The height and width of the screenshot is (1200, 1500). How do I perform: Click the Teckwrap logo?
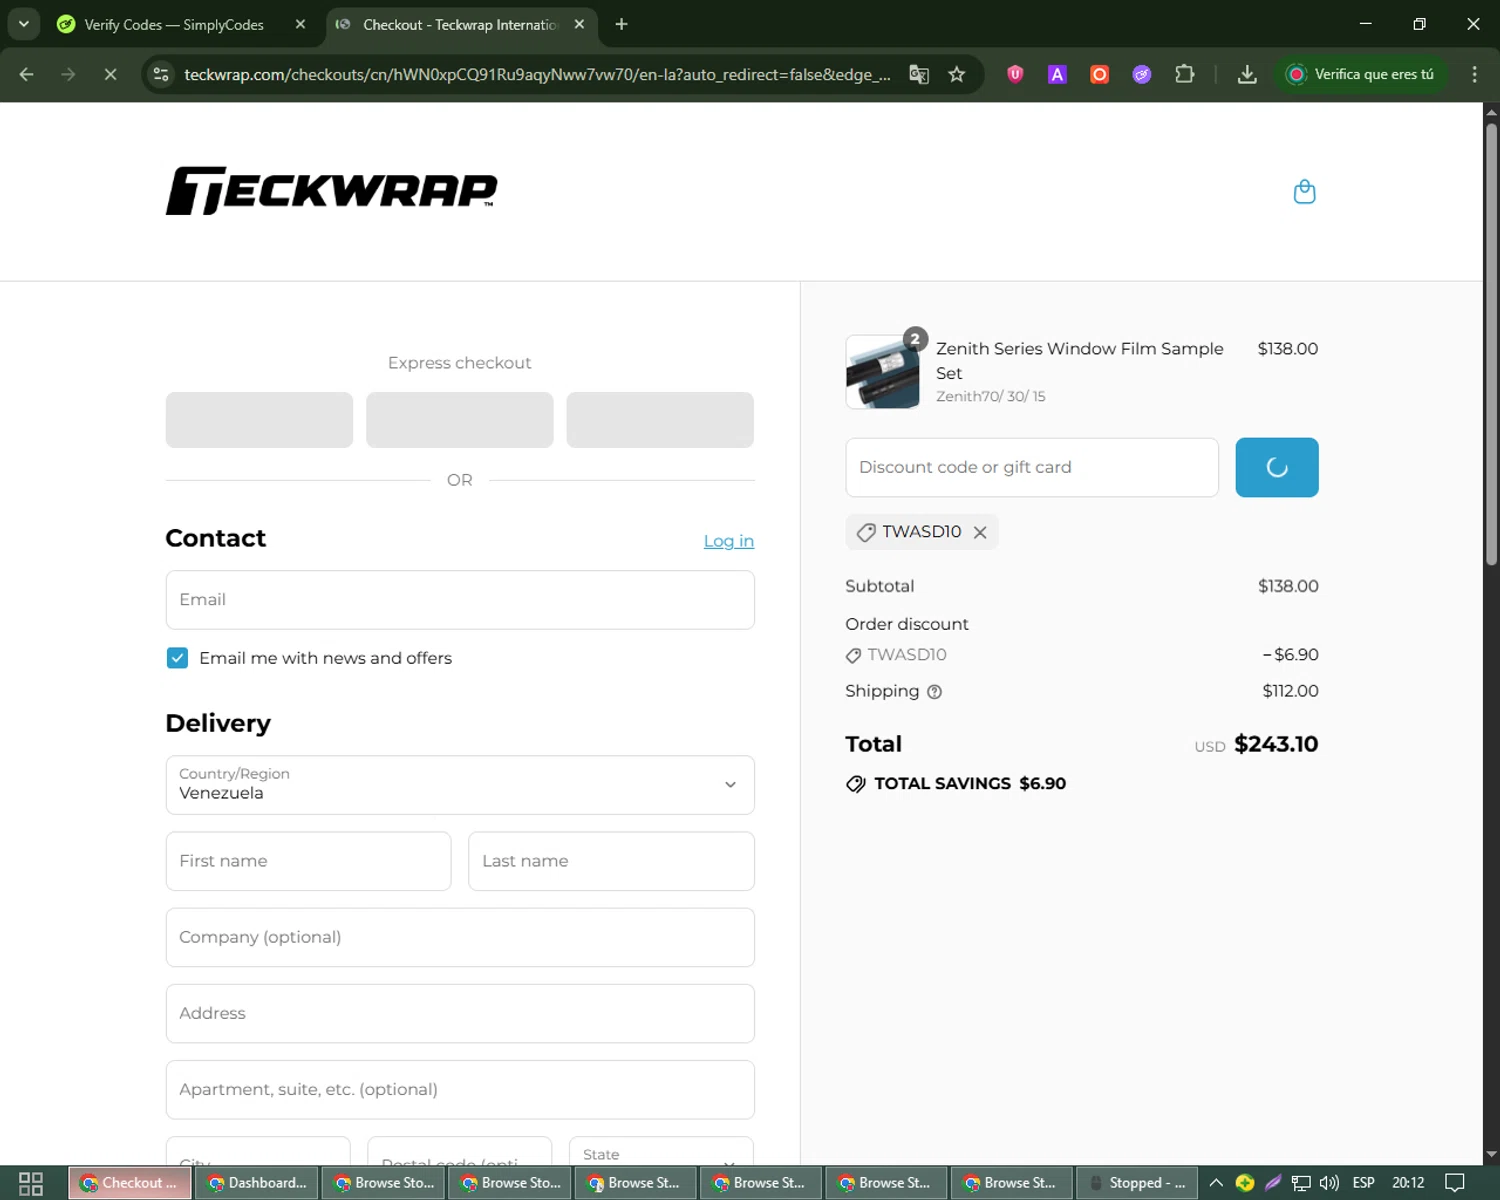coord(331,191)
